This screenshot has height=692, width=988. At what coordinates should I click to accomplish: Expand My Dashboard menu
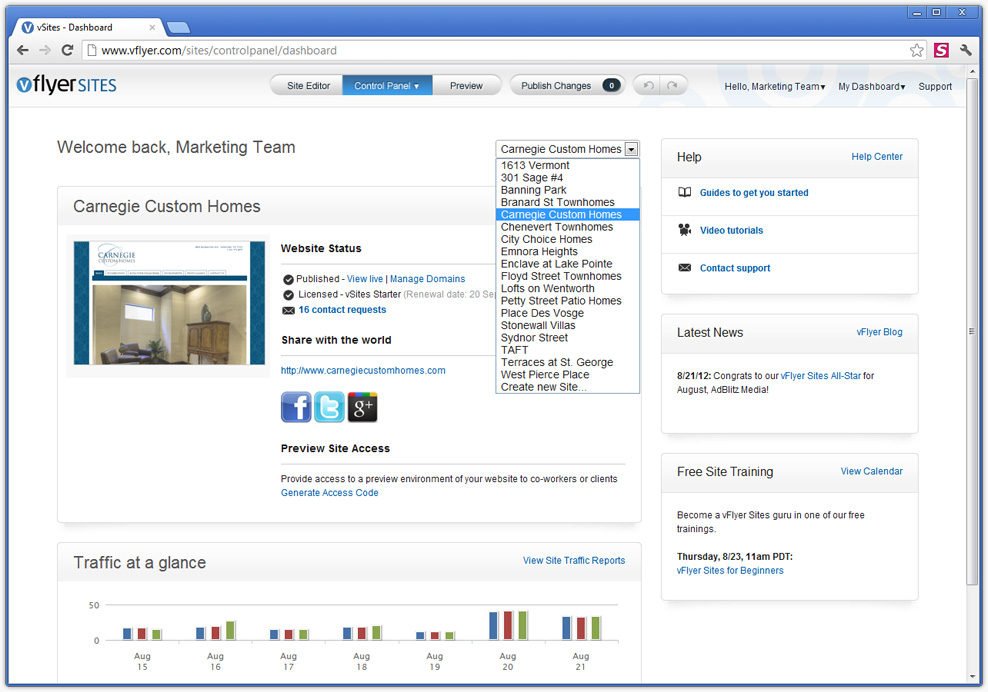pos(871,86)
